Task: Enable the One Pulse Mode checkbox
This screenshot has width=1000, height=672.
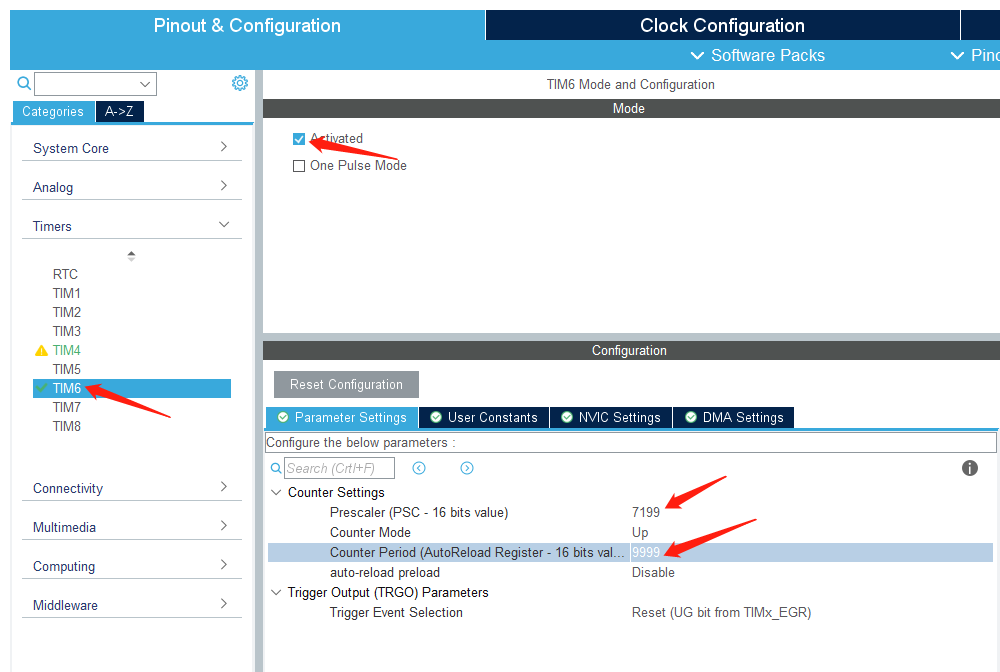Action: (x=298, y=166)
